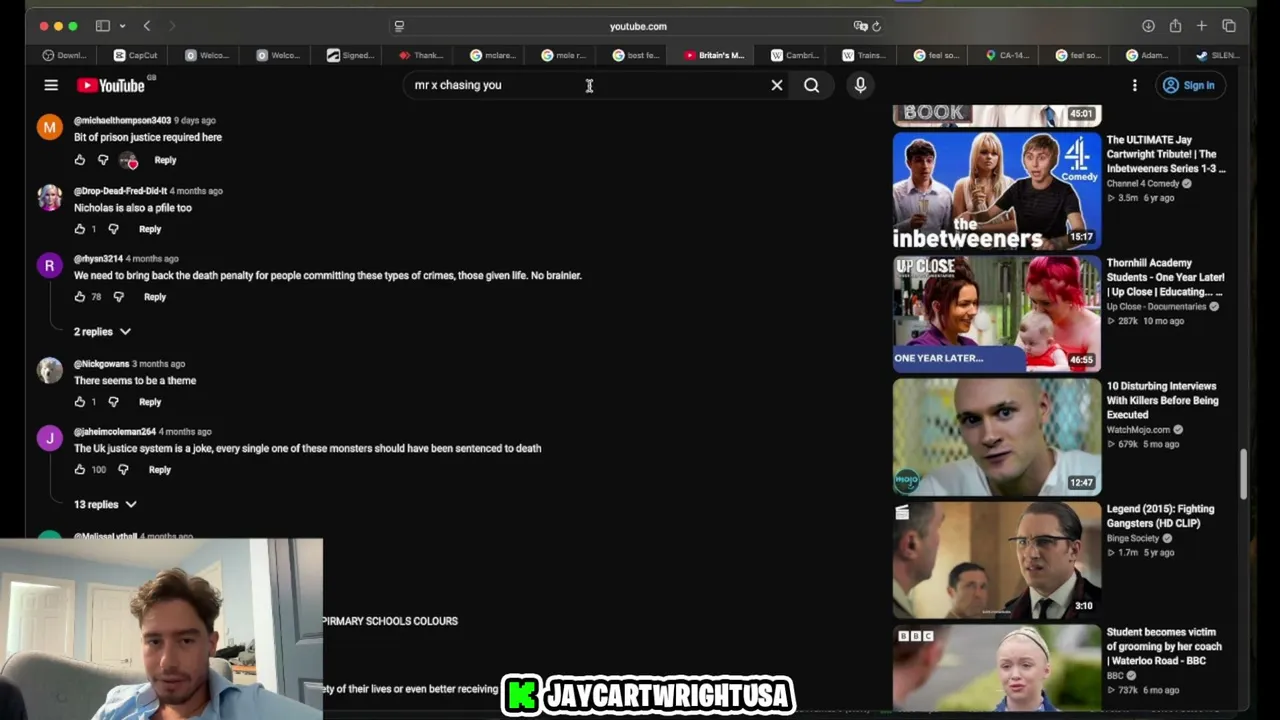Open the Safari sidebar options chevron

(122, 26)
